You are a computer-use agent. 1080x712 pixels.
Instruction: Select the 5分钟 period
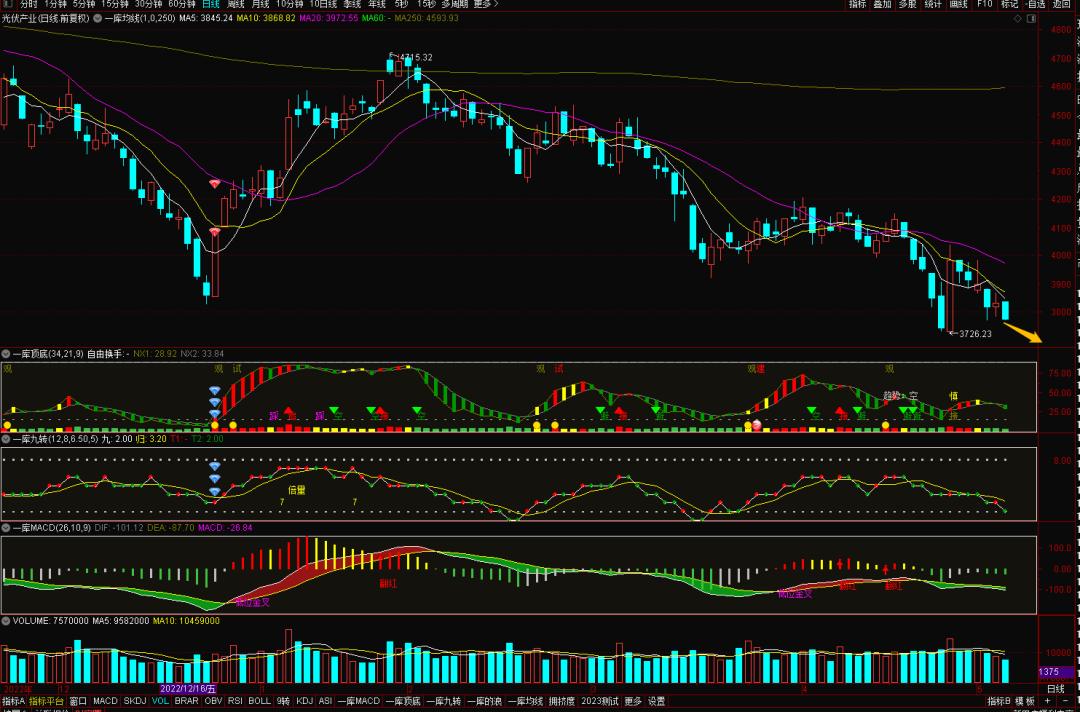point(84,4)
